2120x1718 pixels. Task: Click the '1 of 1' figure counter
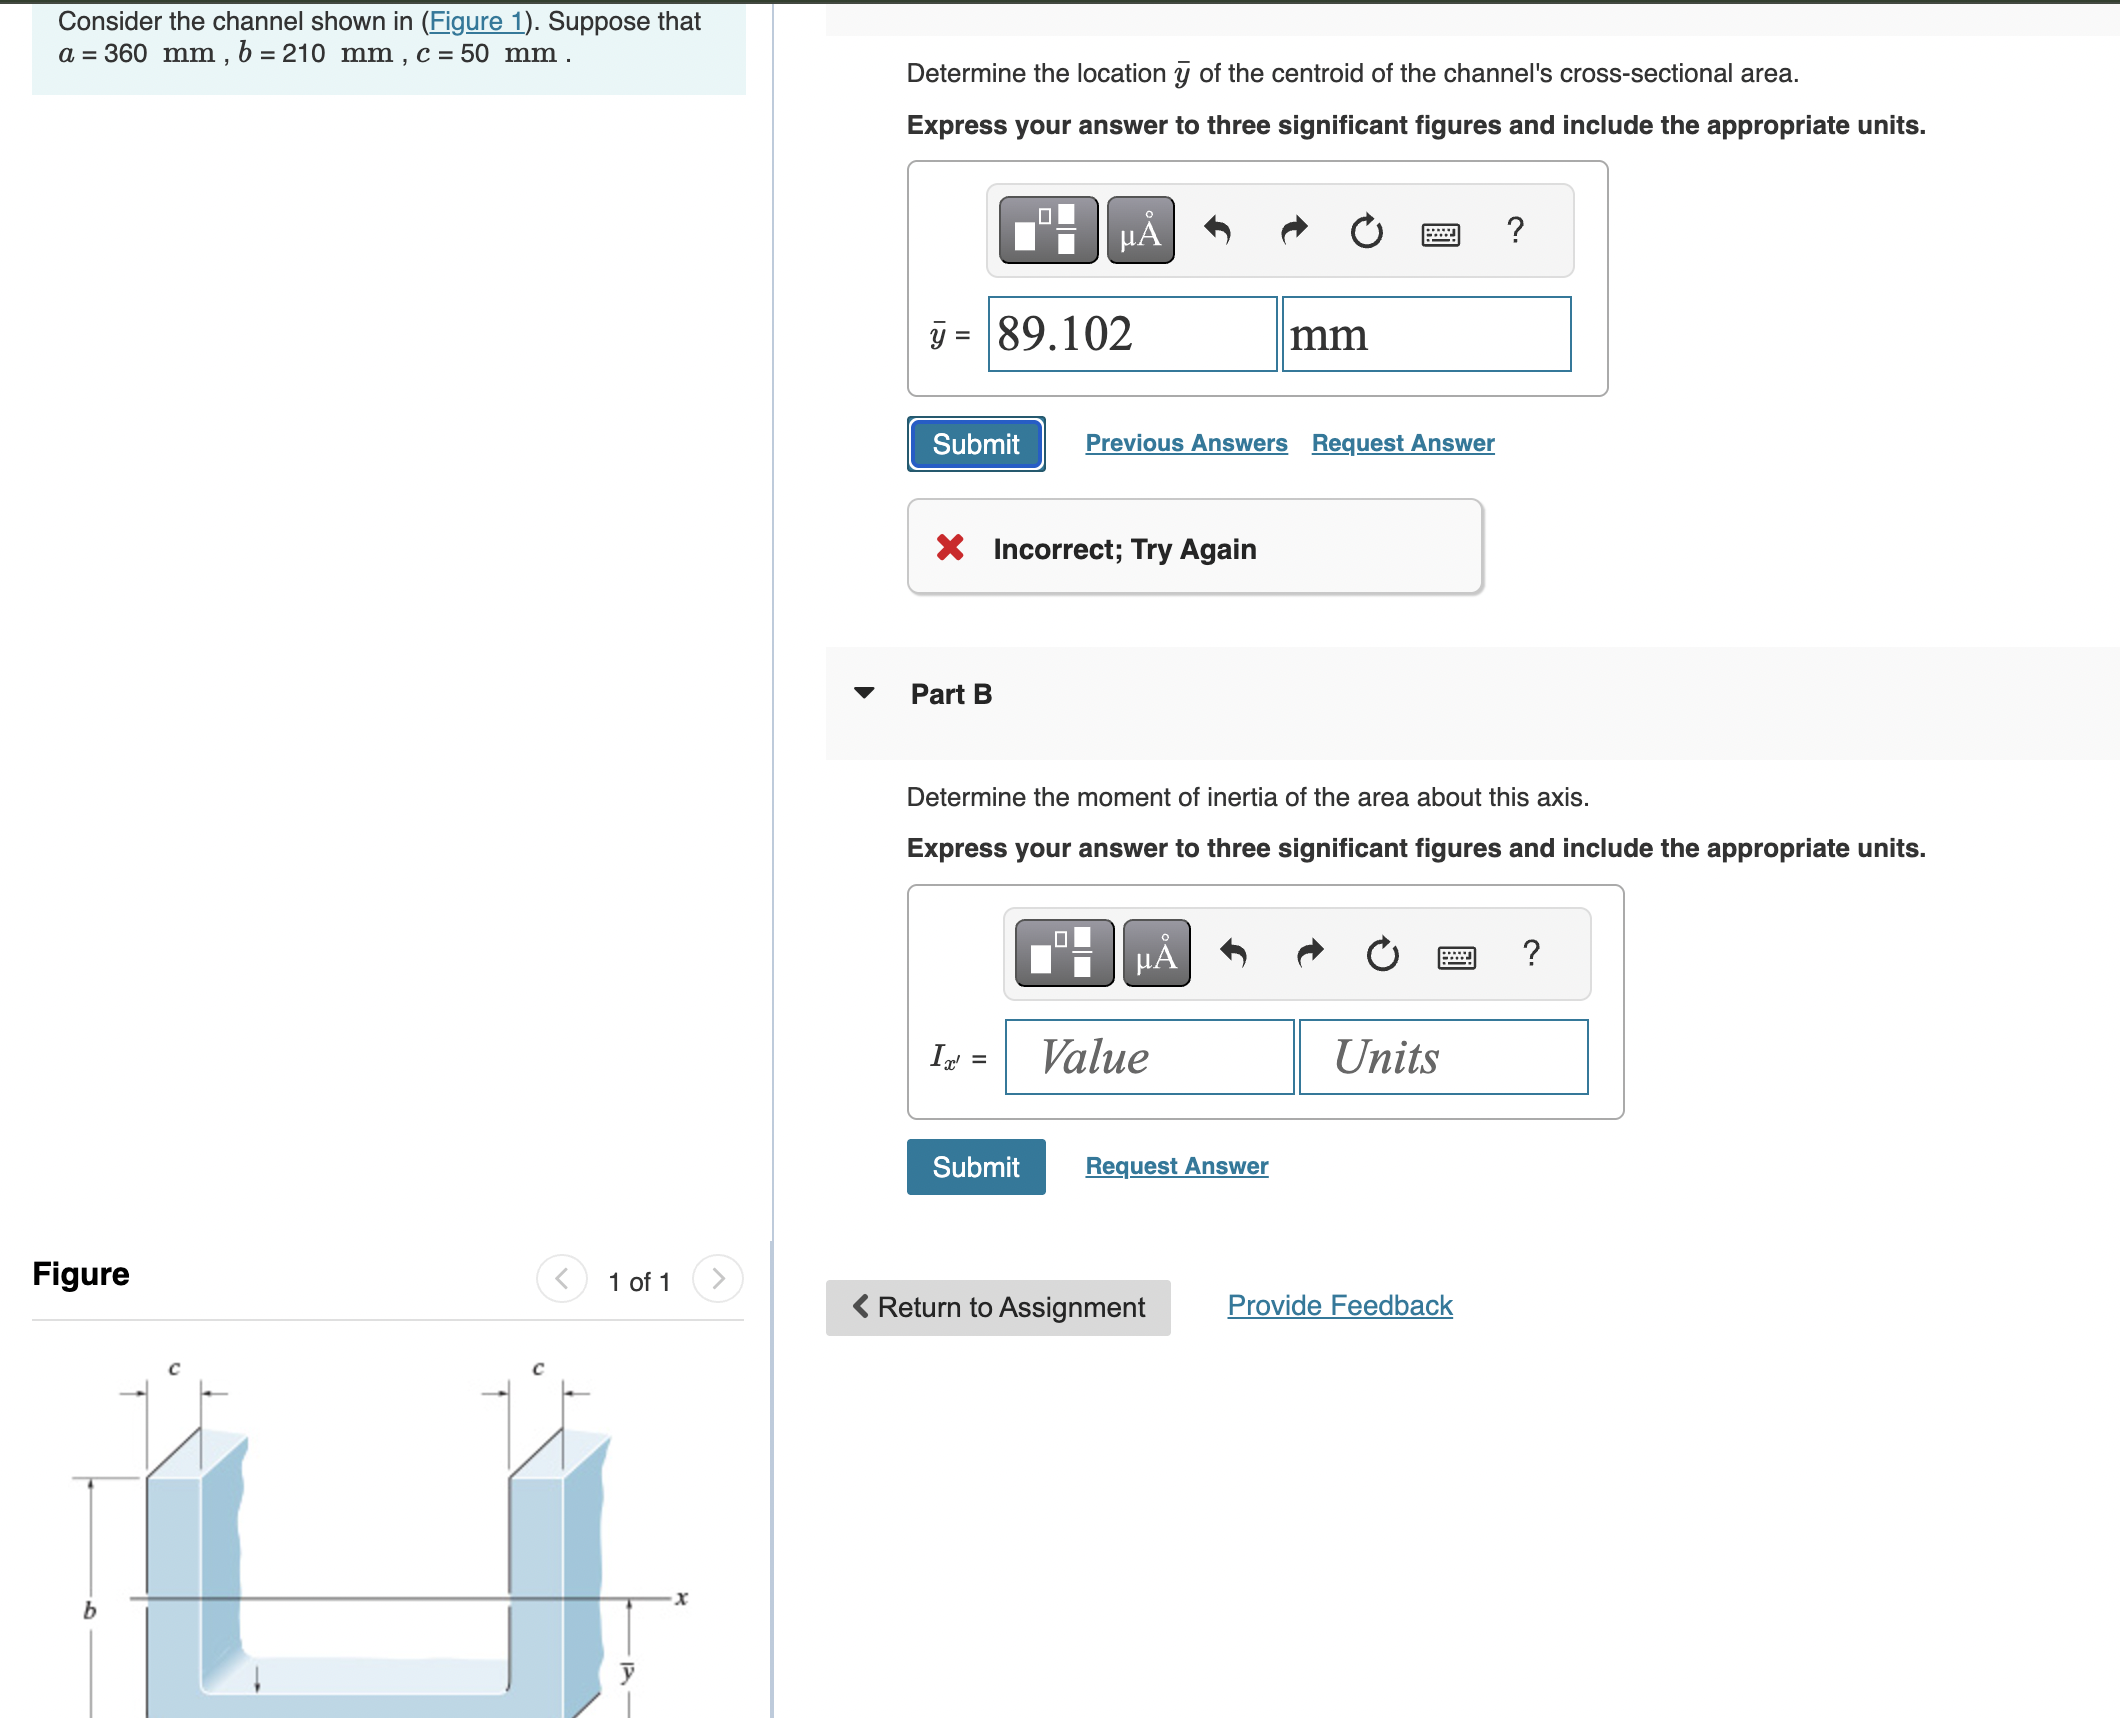[x=639, y=1281]
